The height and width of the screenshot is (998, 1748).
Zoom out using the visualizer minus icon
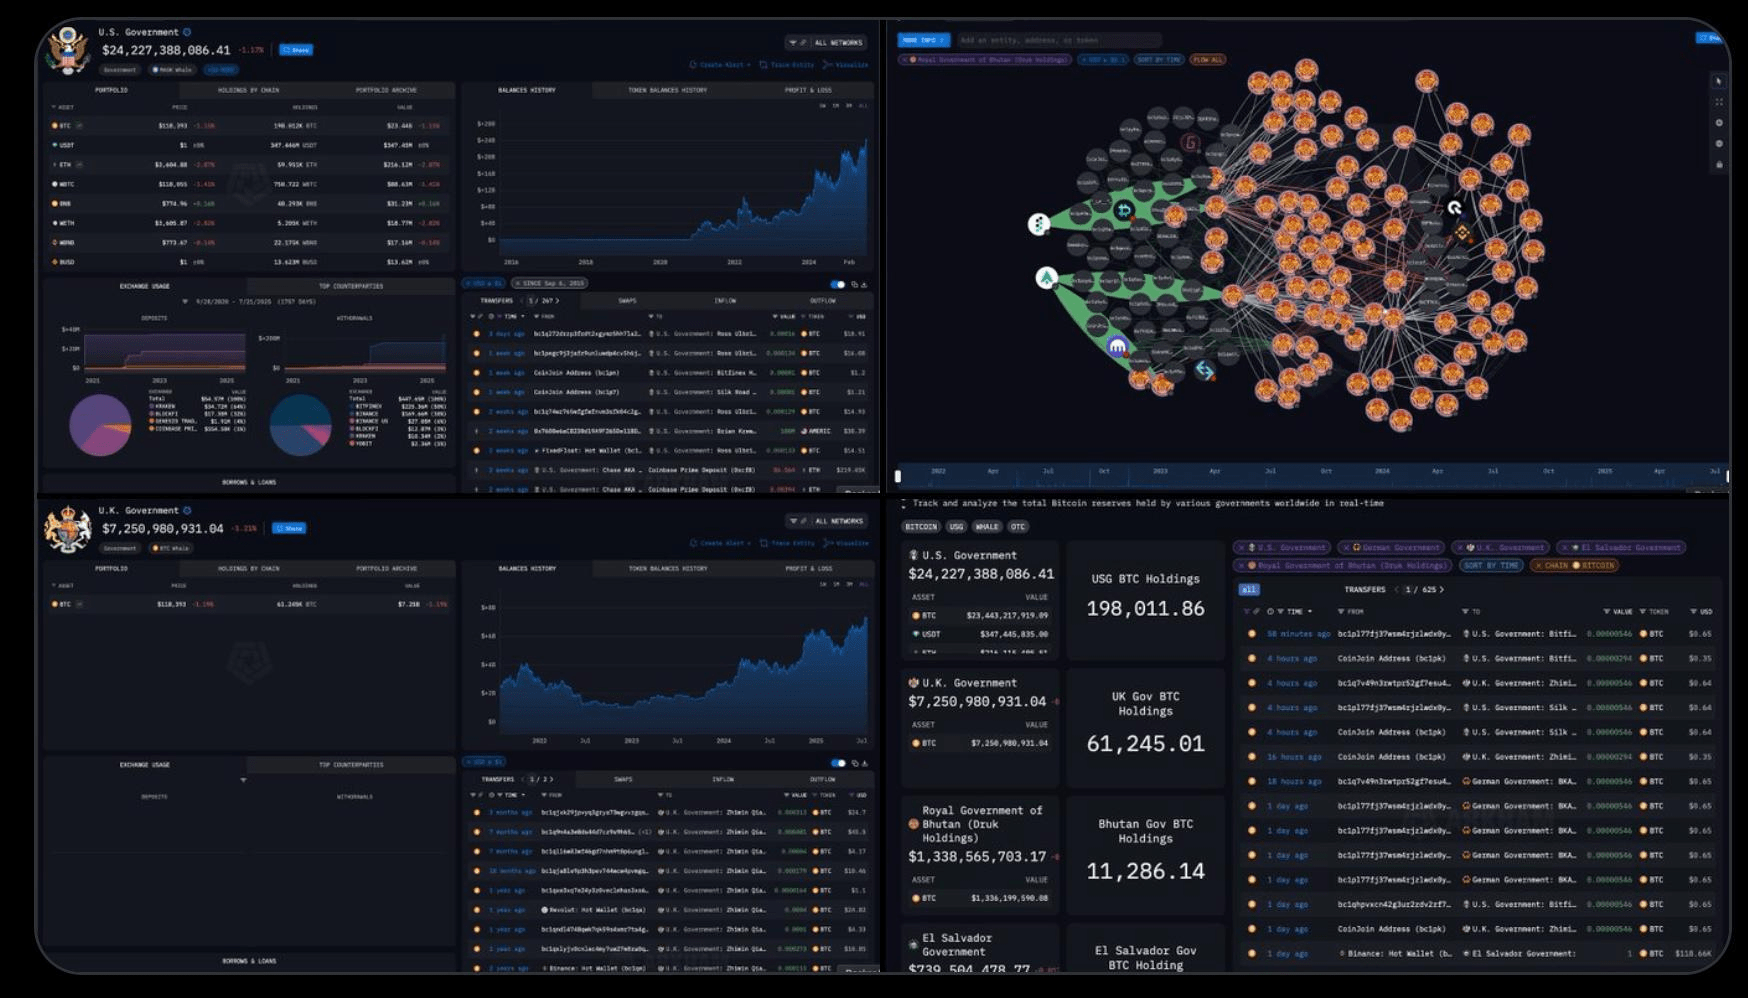pos(1719,144)
